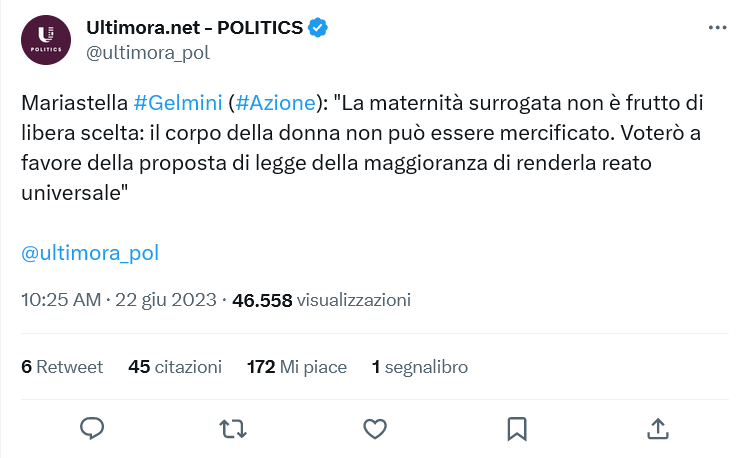Click the blue verified badge
Image resolution: width=748 pixels, height=458 pixels.
tap(318, 28)
